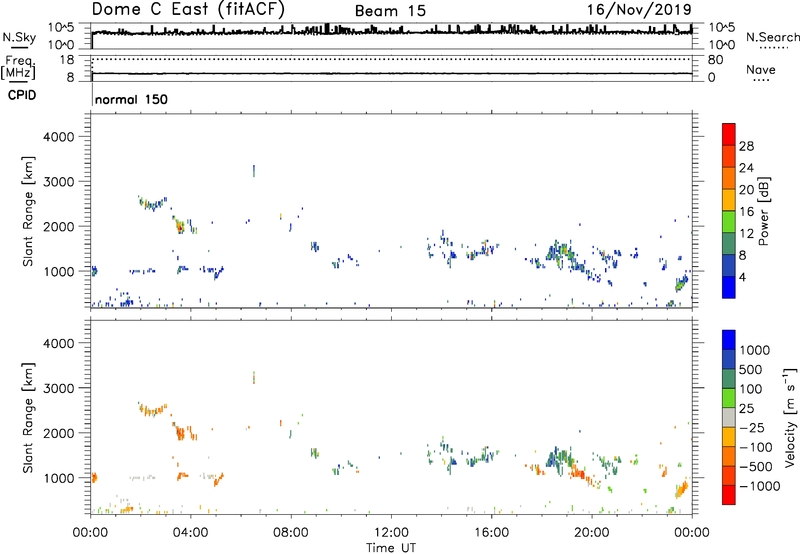Click the date "16/Nov/2019"

(x=639, y=9)
